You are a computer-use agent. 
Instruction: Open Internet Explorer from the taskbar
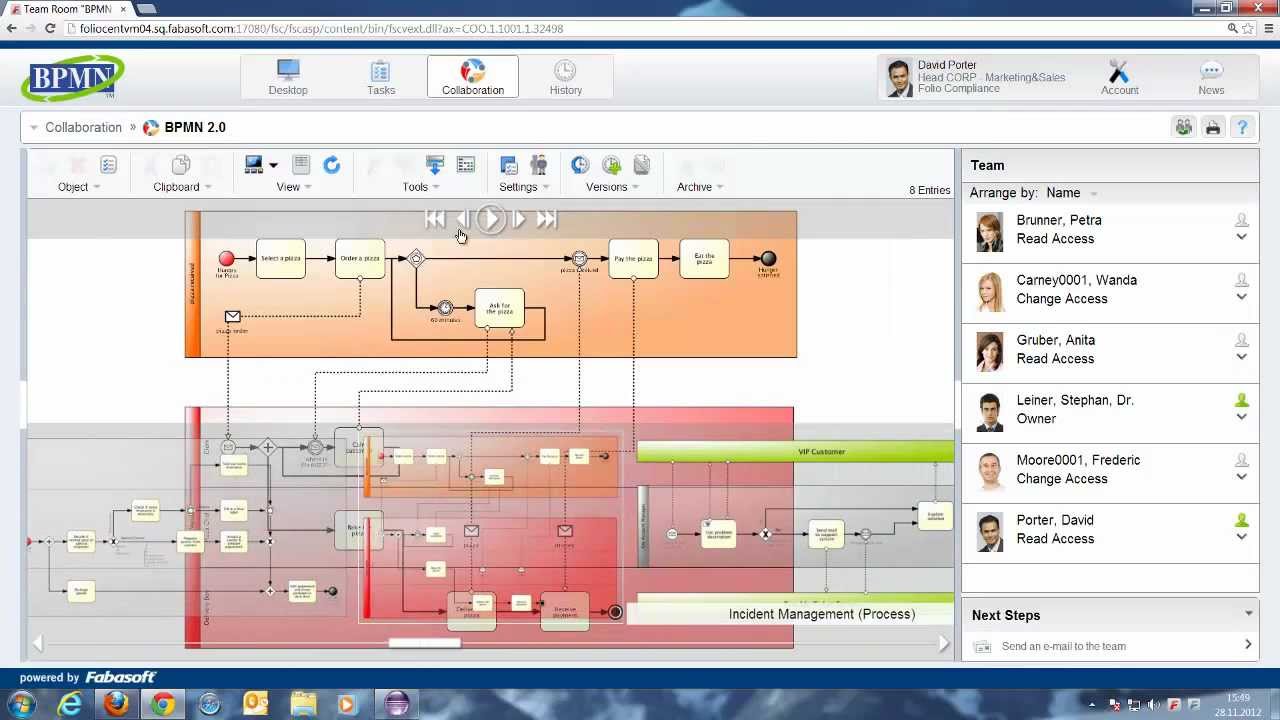(70, 703)
